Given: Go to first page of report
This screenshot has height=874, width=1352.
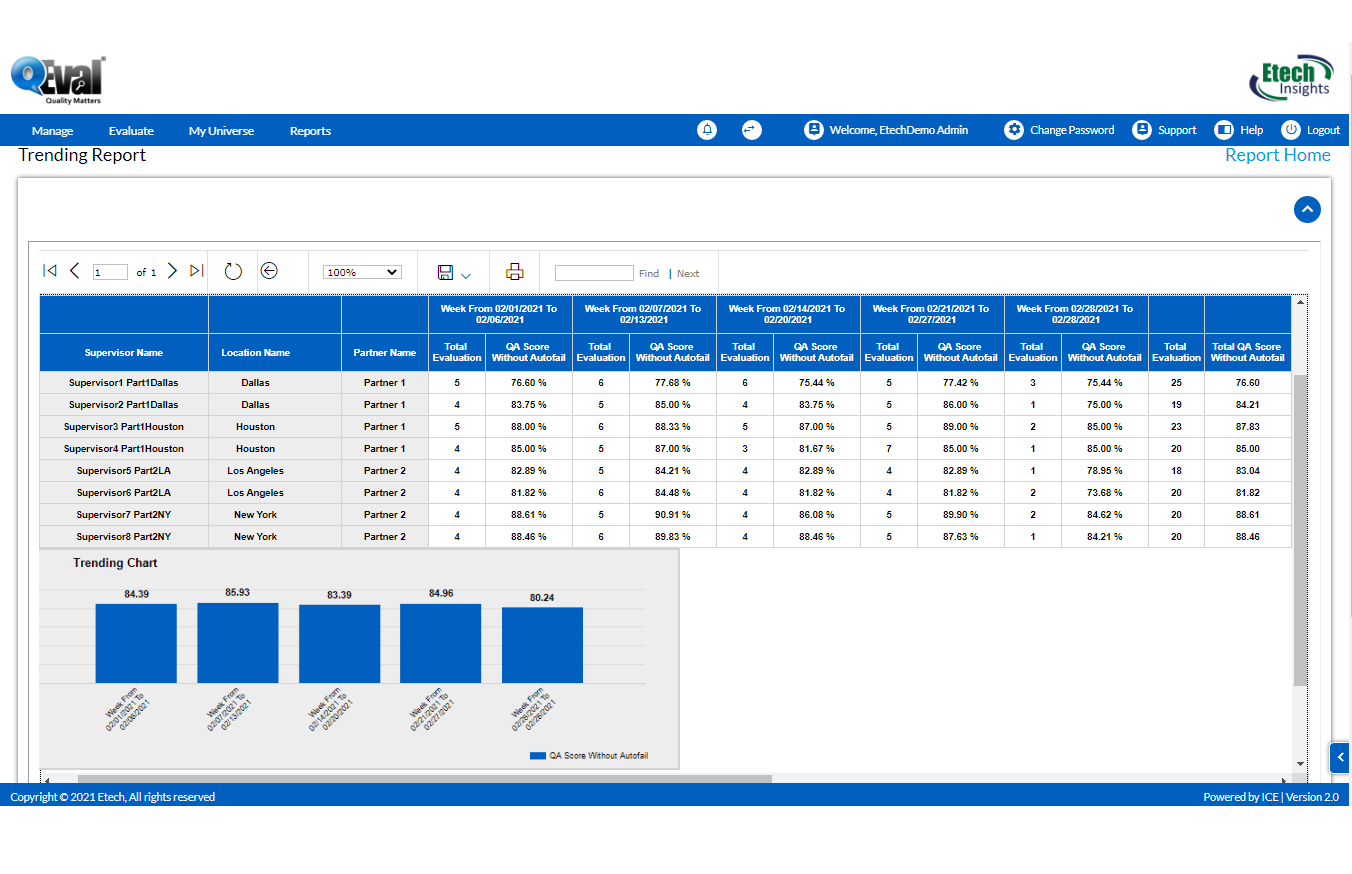Looking at the screenshot, I should [x=50, y=271].
